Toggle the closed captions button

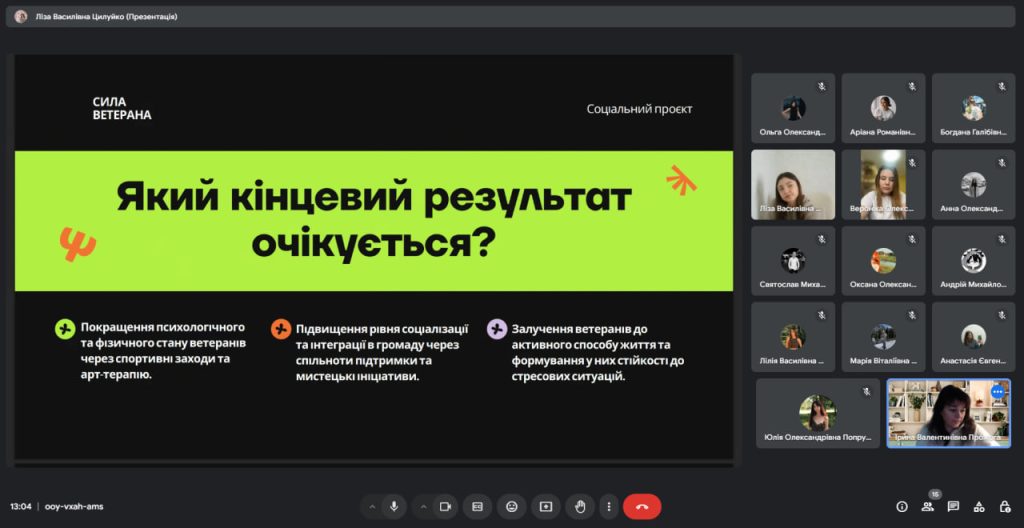tap(477, 507)
